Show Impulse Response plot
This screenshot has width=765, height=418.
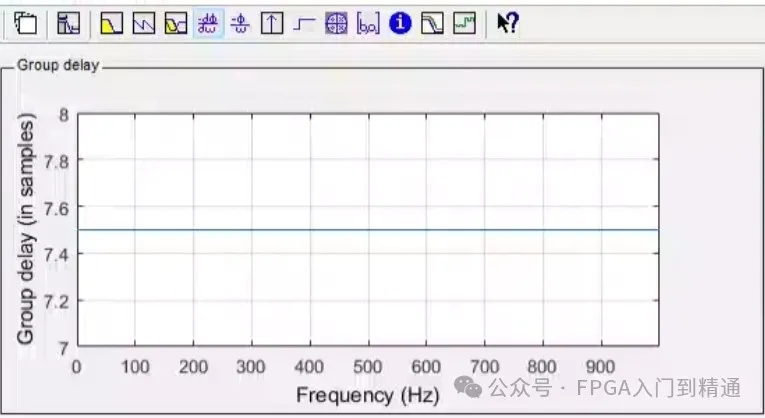coord(272,23)
